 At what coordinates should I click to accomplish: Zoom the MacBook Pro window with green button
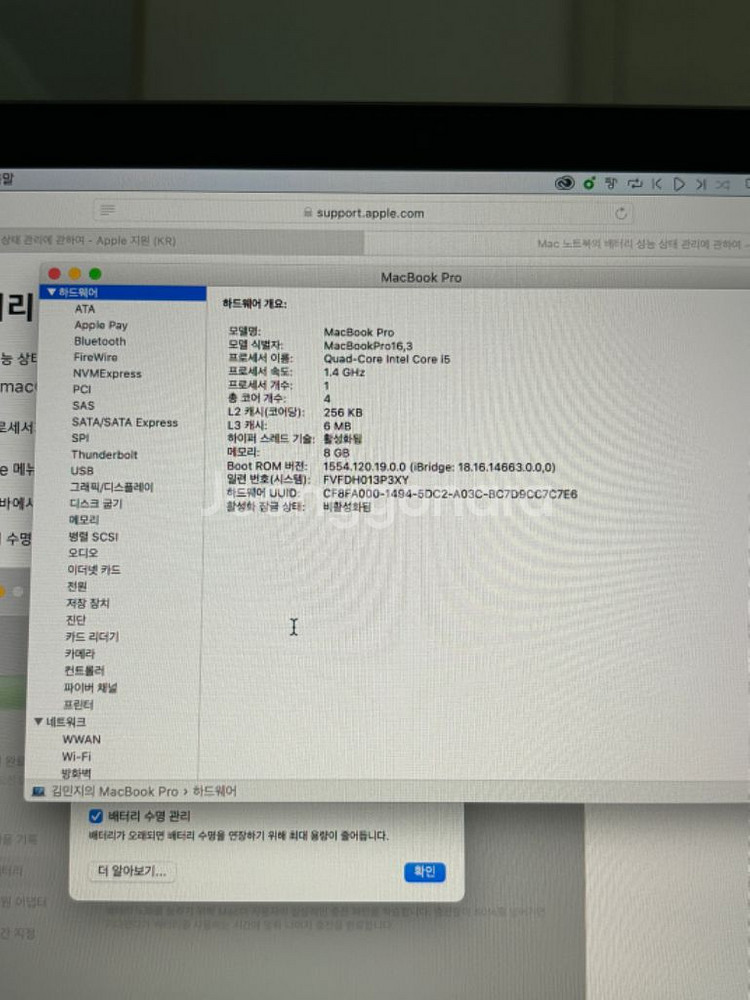tap(95, 274)
